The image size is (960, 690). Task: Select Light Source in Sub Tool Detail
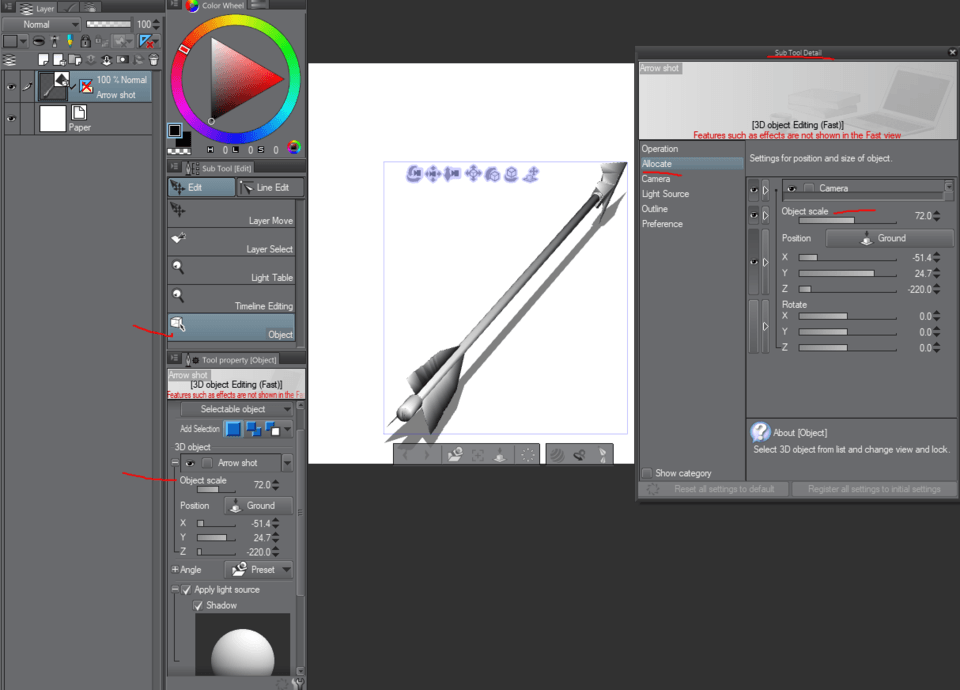click(x=665, y=194)
